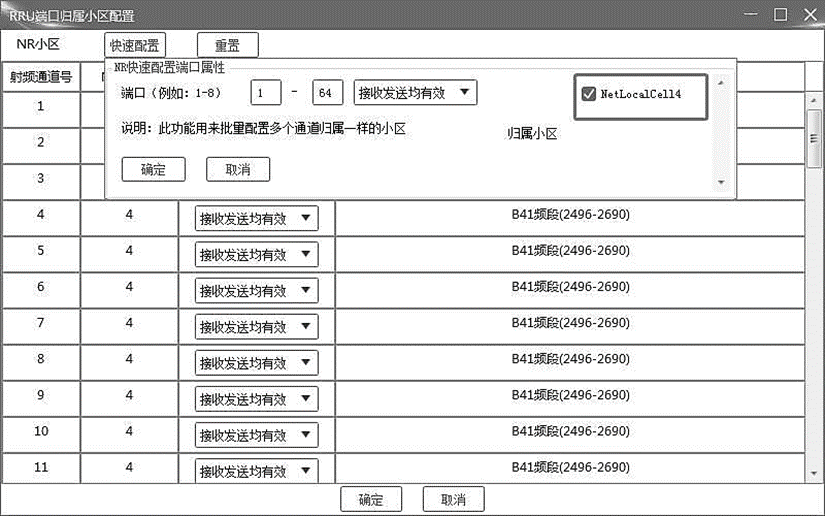Click the 快速配置 button
The width and height of the screenshot is (825, 516).
(x=135, y=45)
